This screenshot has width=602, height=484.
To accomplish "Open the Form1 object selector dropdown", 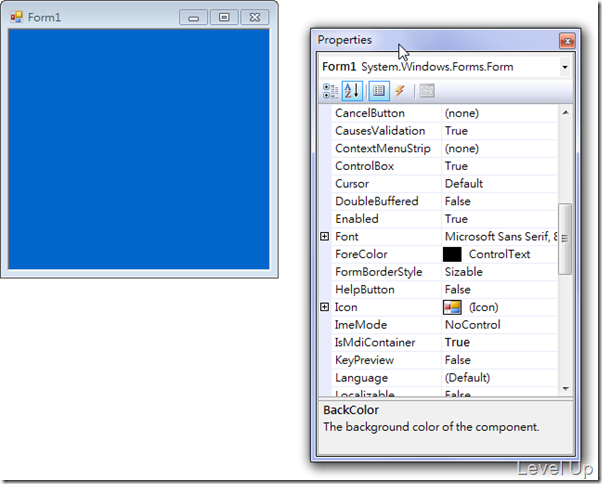I will 564,67.
